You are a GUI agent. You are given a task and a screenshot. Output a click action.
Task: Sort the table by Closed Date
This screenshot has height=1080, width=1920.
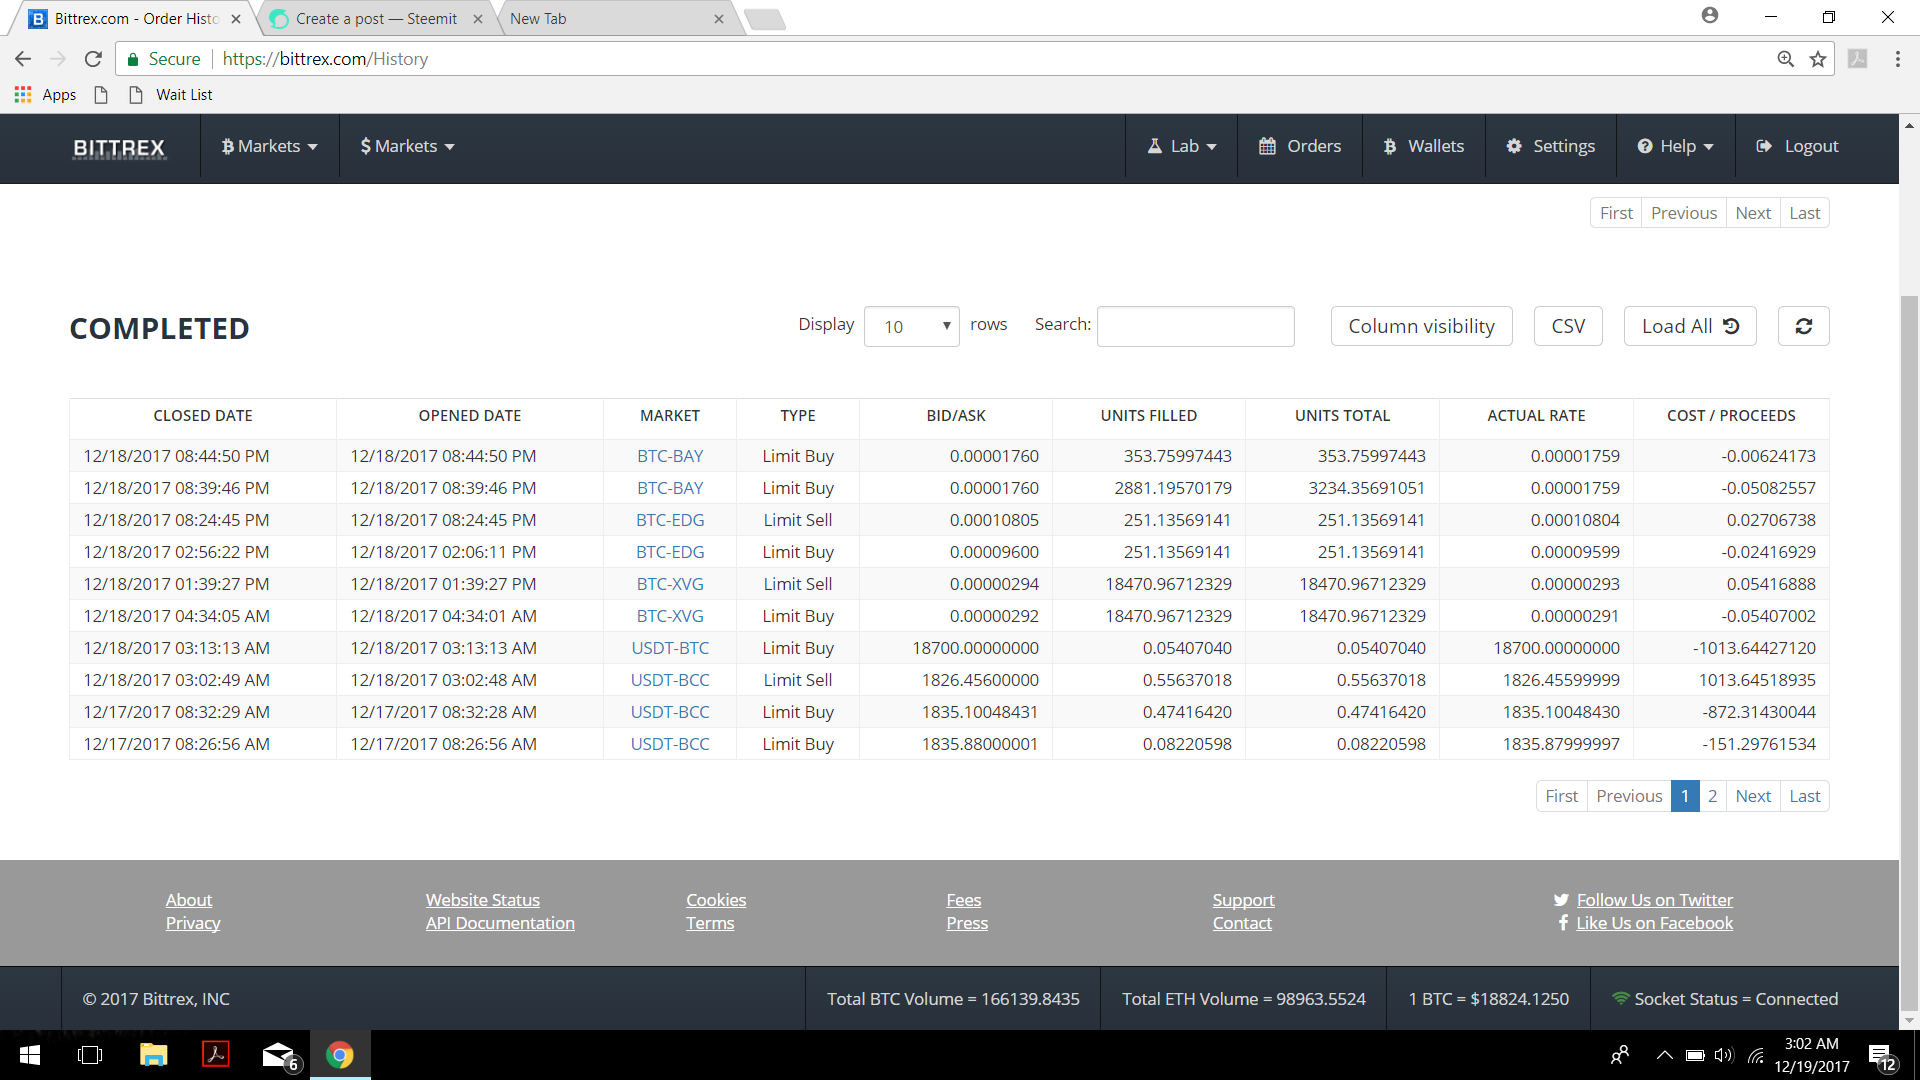(202, 416)
